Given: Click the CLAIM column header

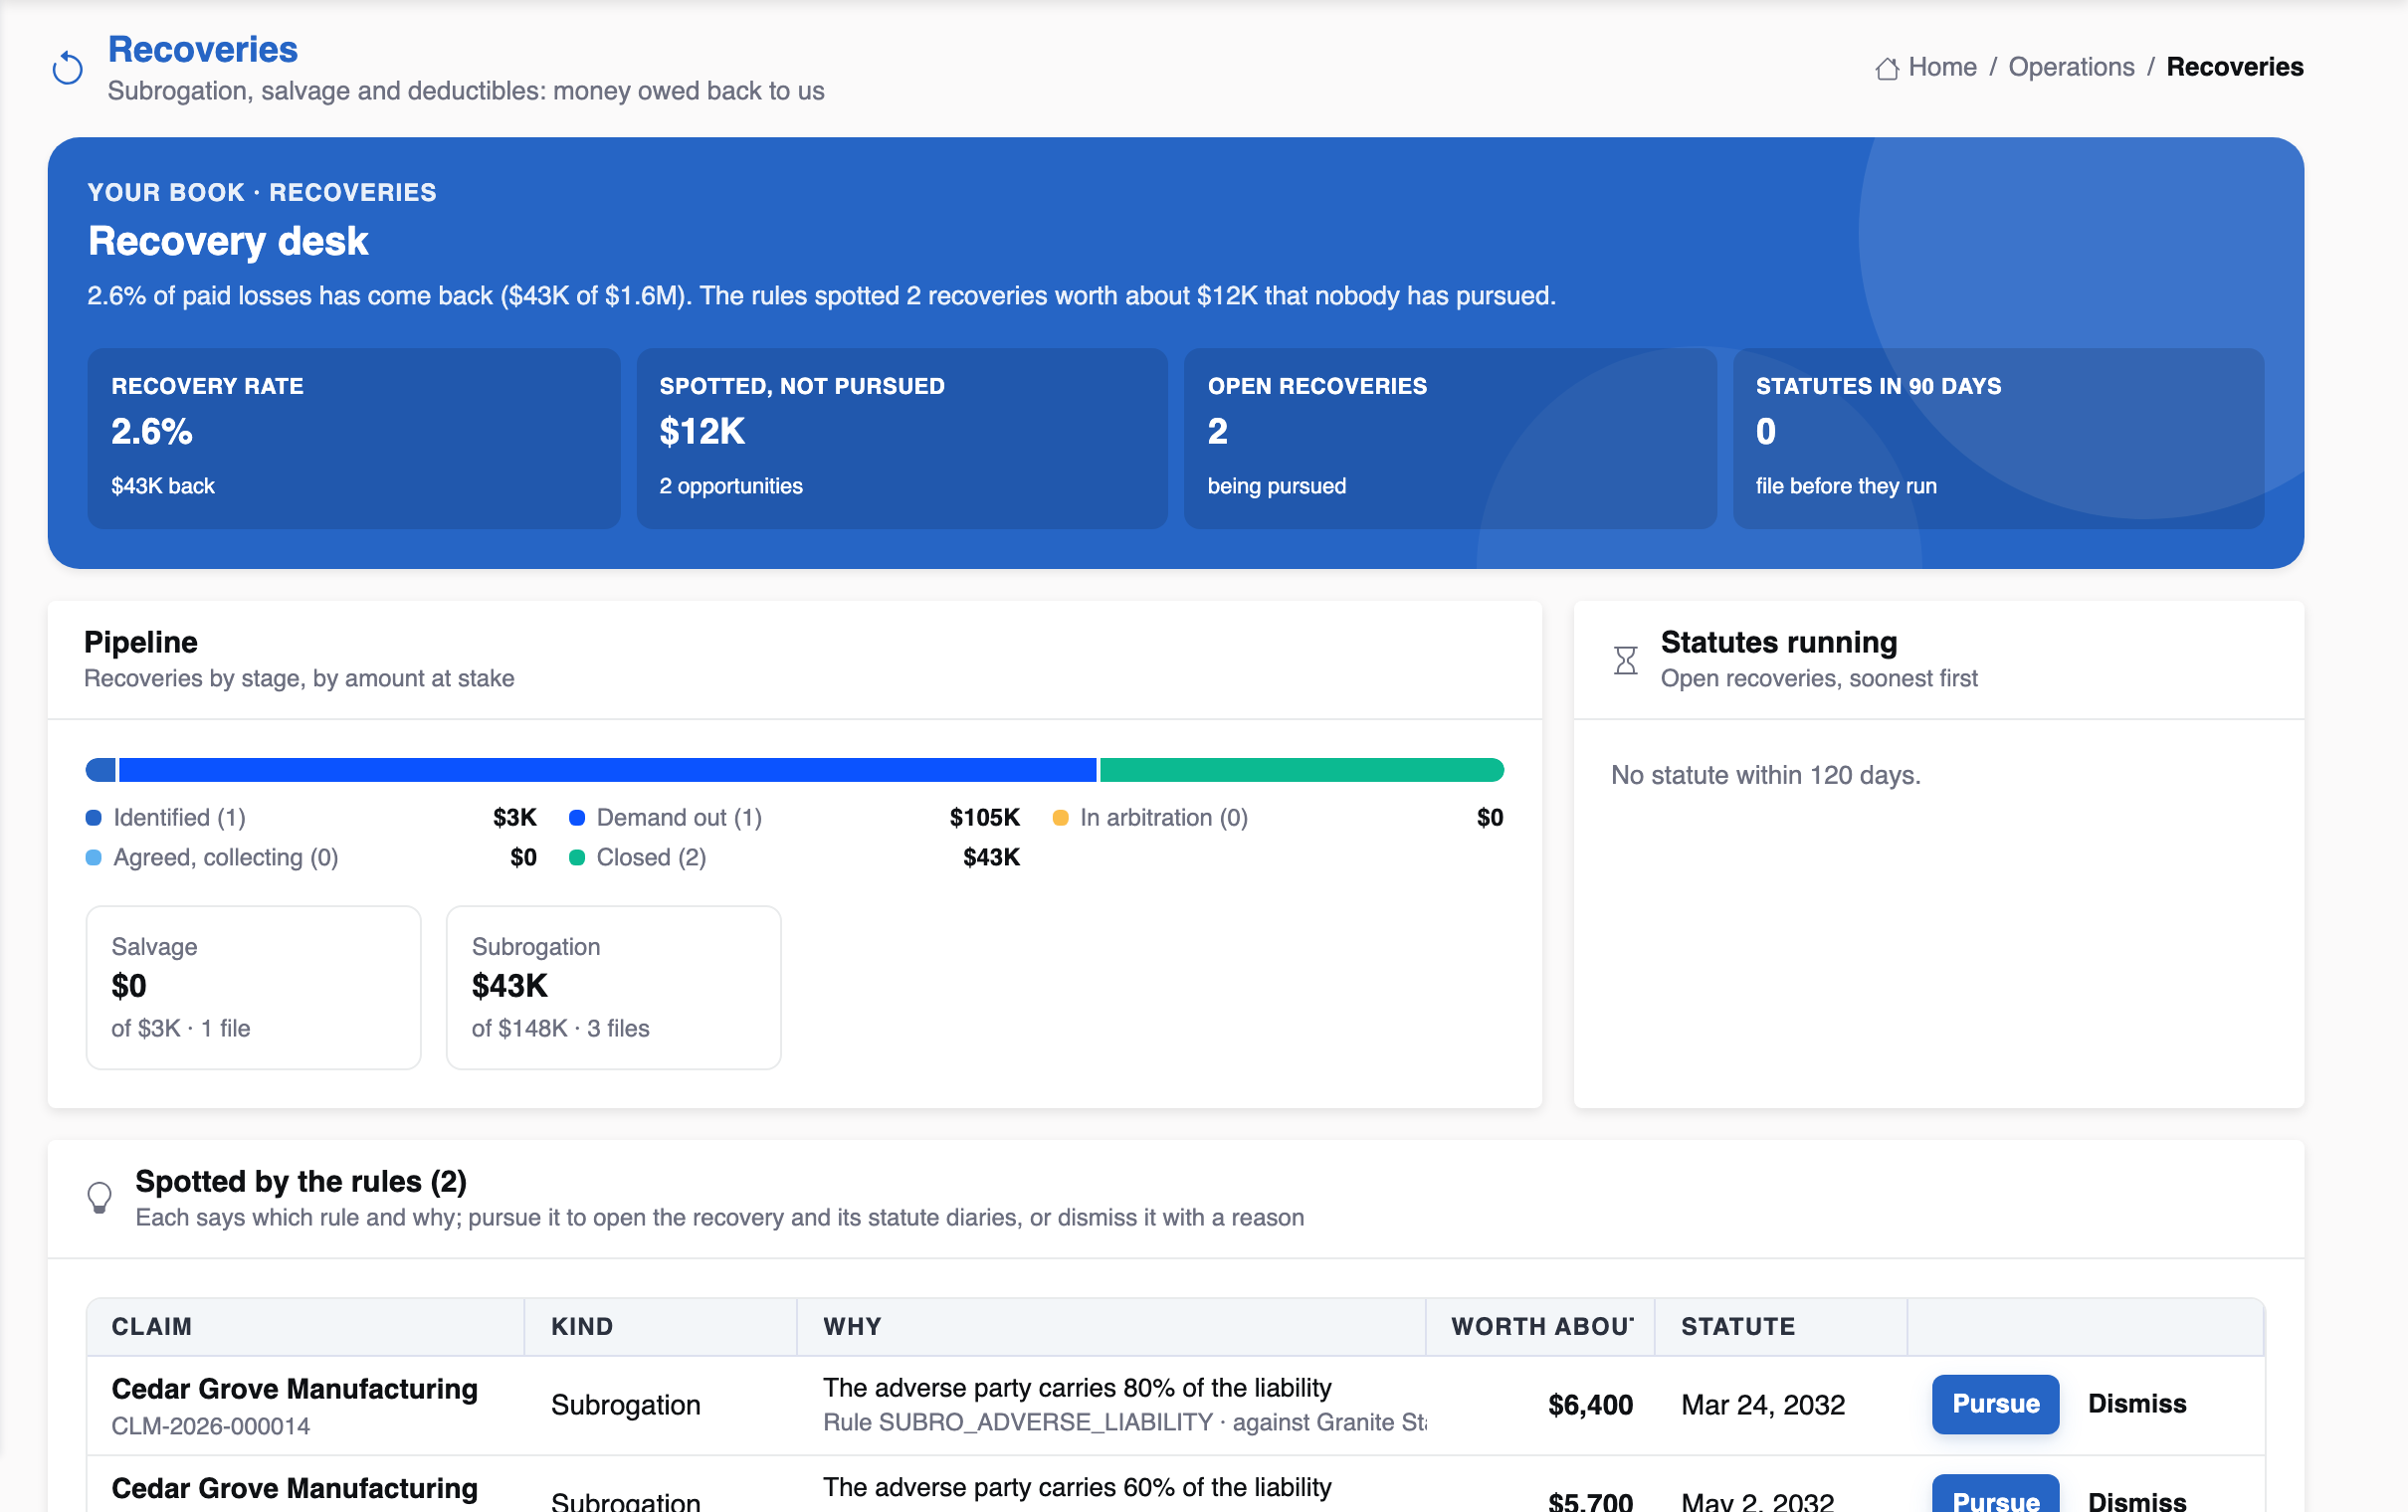Looking at the screenshot, I should click(305, 1326).
